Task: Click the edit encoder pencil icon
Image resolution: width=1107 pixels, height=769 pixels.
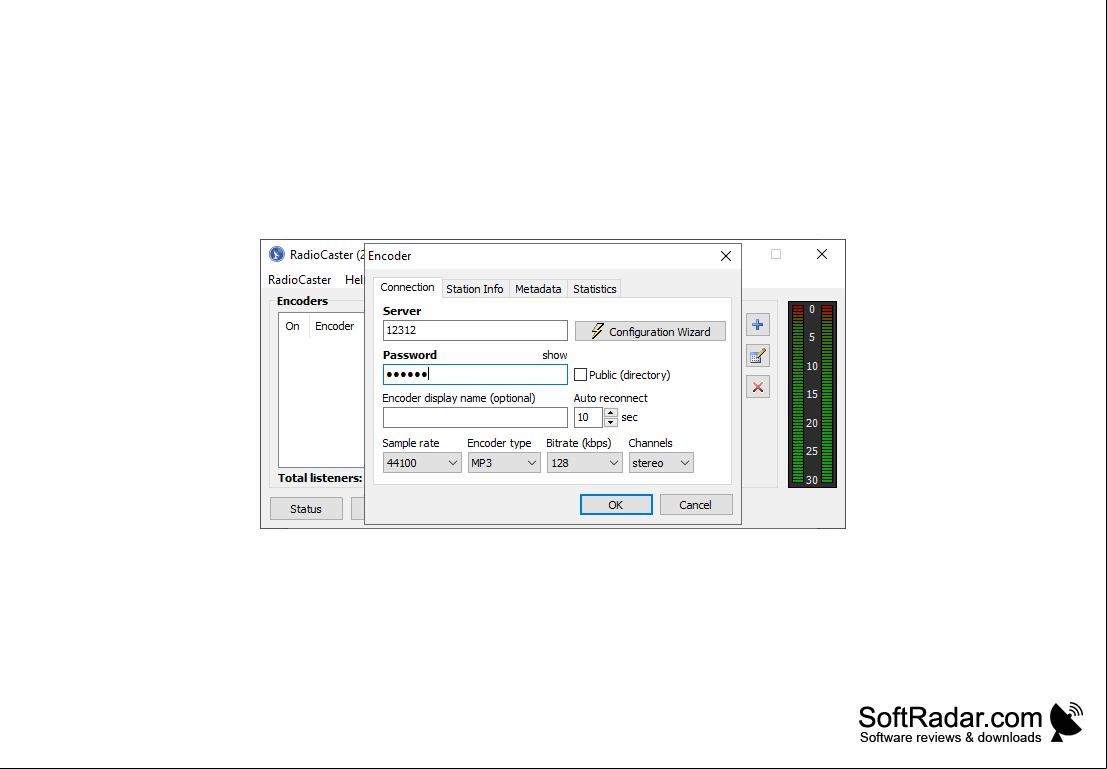Action: 758,356
